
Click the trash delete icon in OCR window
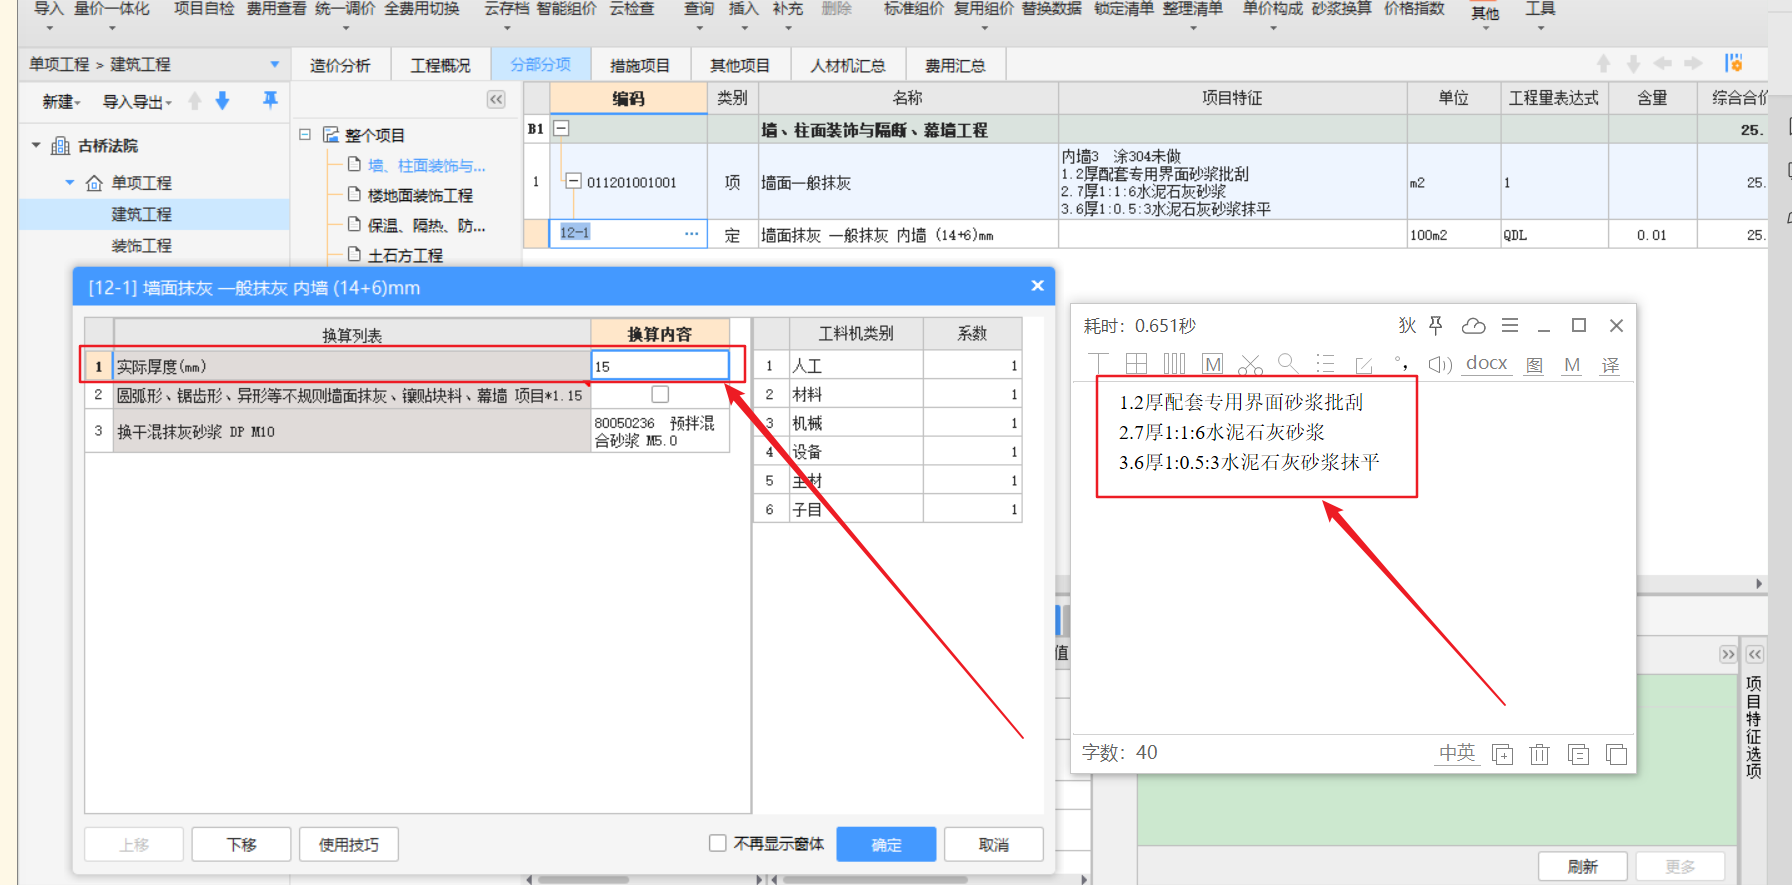pos(1540,754)
